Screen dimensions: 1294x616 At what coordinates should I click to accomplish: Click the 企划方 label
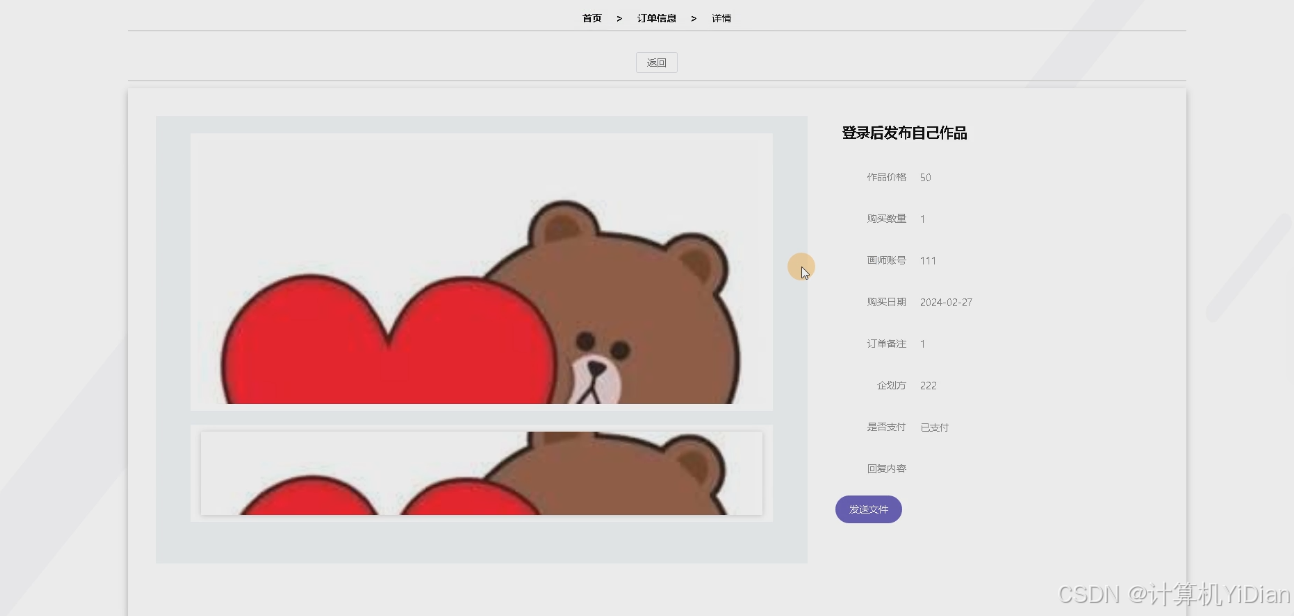(891, 385)
